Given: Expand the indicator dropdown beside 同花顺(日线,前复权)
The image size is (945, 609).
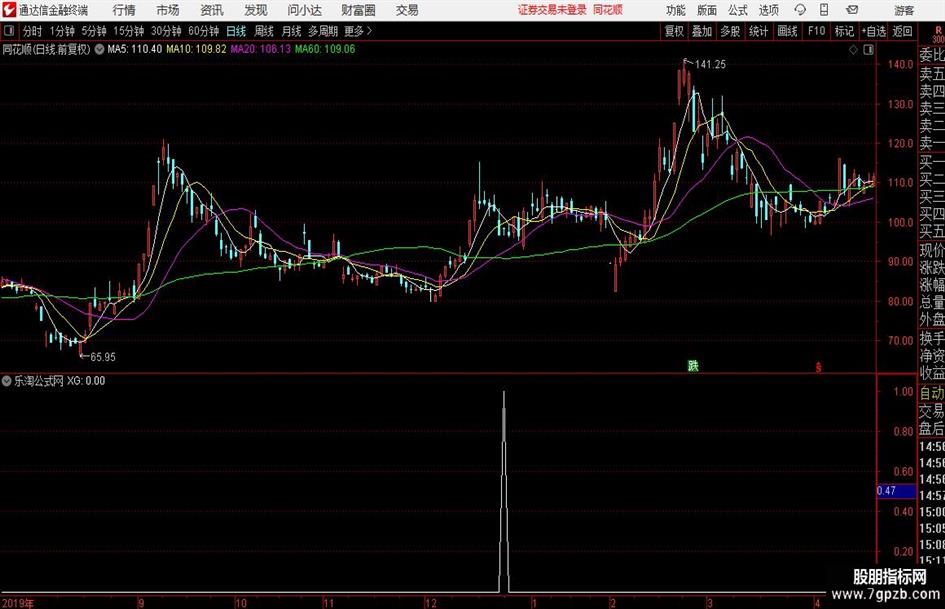Looking at the screenshot, I should (98, 49).
